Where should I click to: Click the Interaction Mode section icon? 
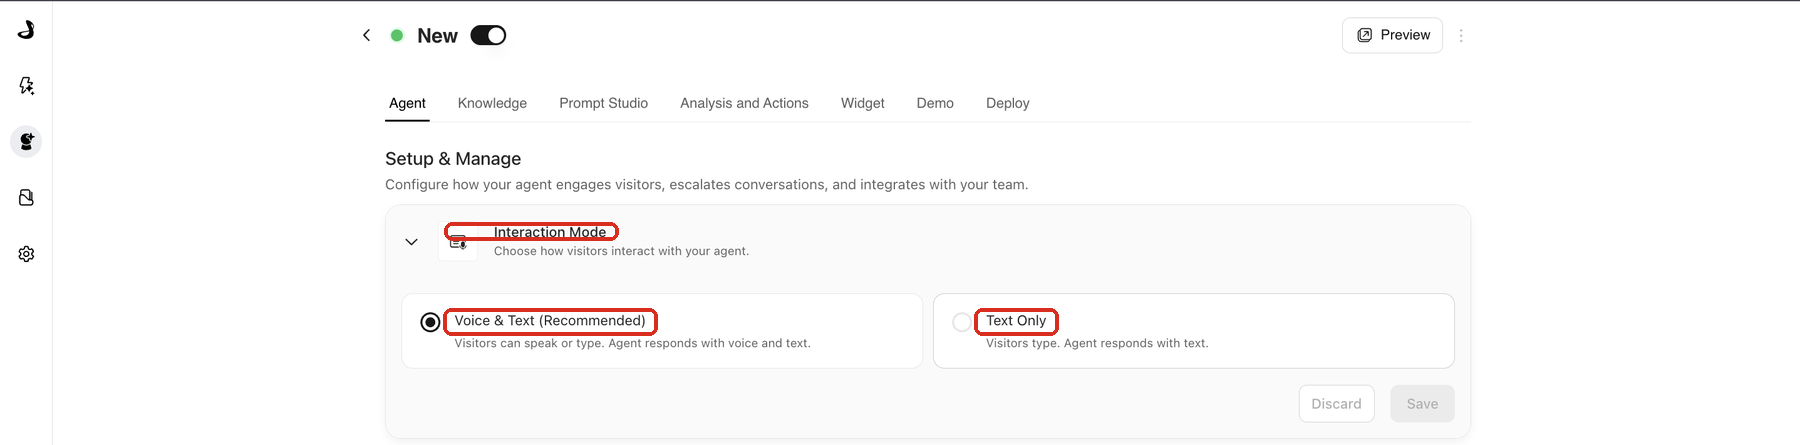458,242
